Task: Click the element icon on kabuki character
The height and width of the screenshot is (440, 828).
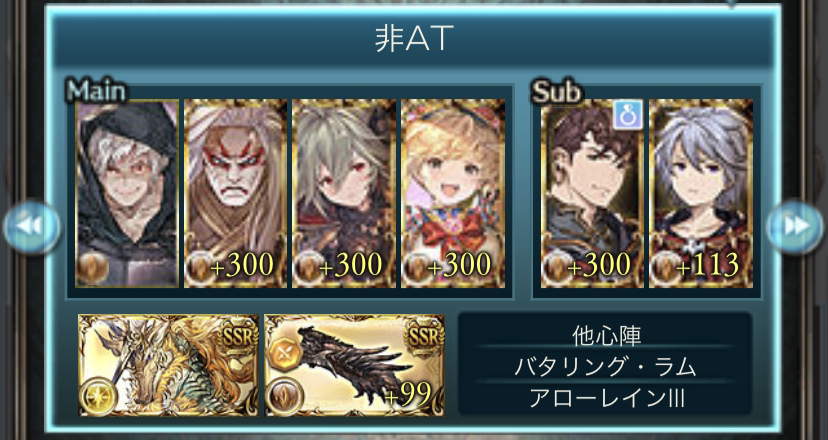Action: 201,268
